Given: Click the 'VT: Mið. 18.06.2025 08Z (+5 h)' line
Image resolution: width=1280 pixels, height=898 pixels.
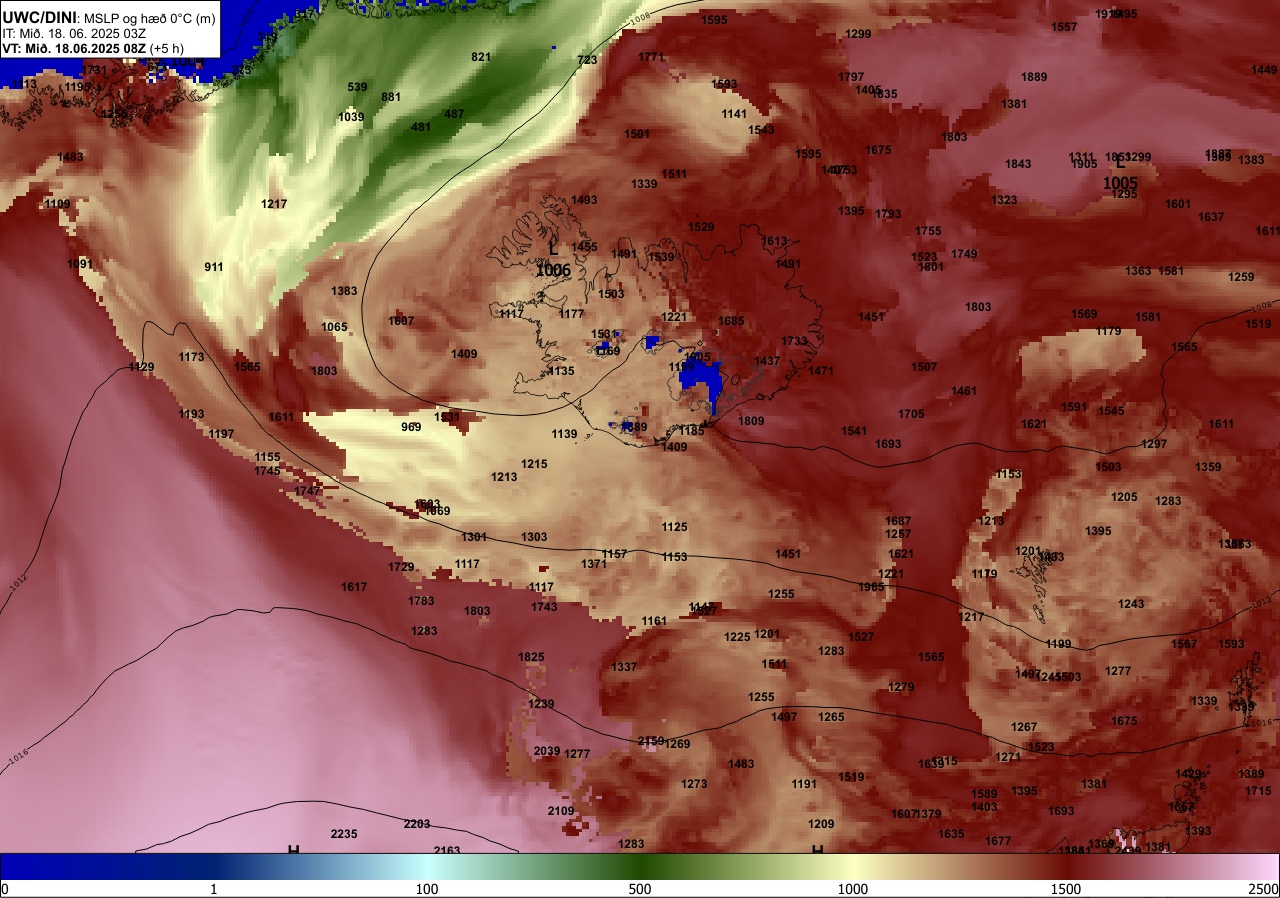Looking at the screenshot, I should tap(93, 48).
